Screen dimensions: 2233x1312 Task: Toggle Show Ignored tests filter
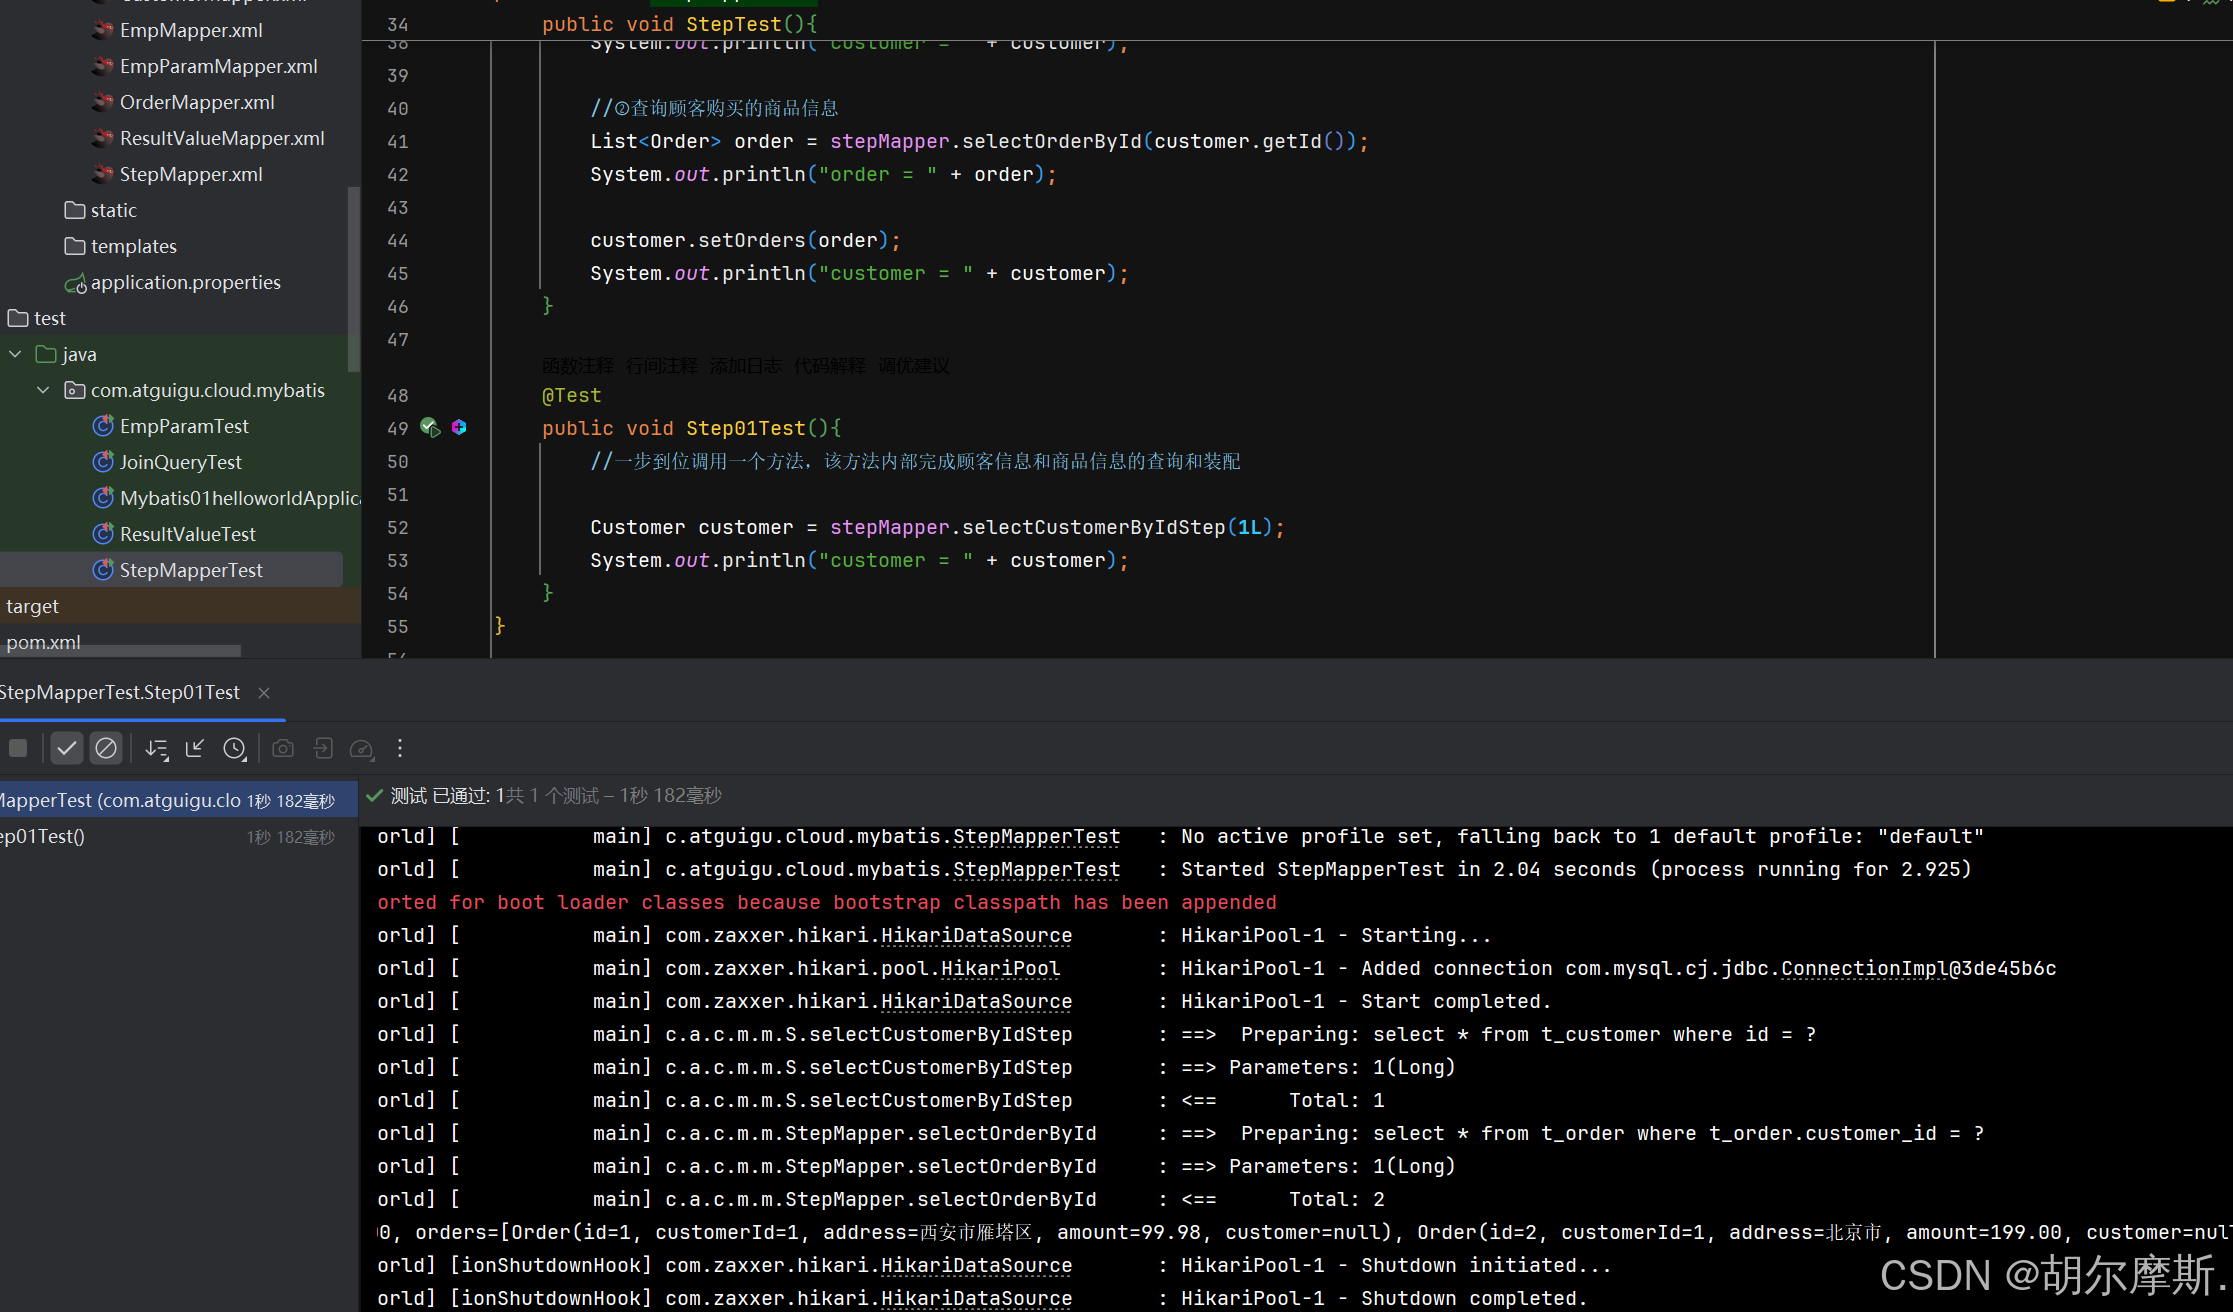pyautogui.click(x=106, y=748)
